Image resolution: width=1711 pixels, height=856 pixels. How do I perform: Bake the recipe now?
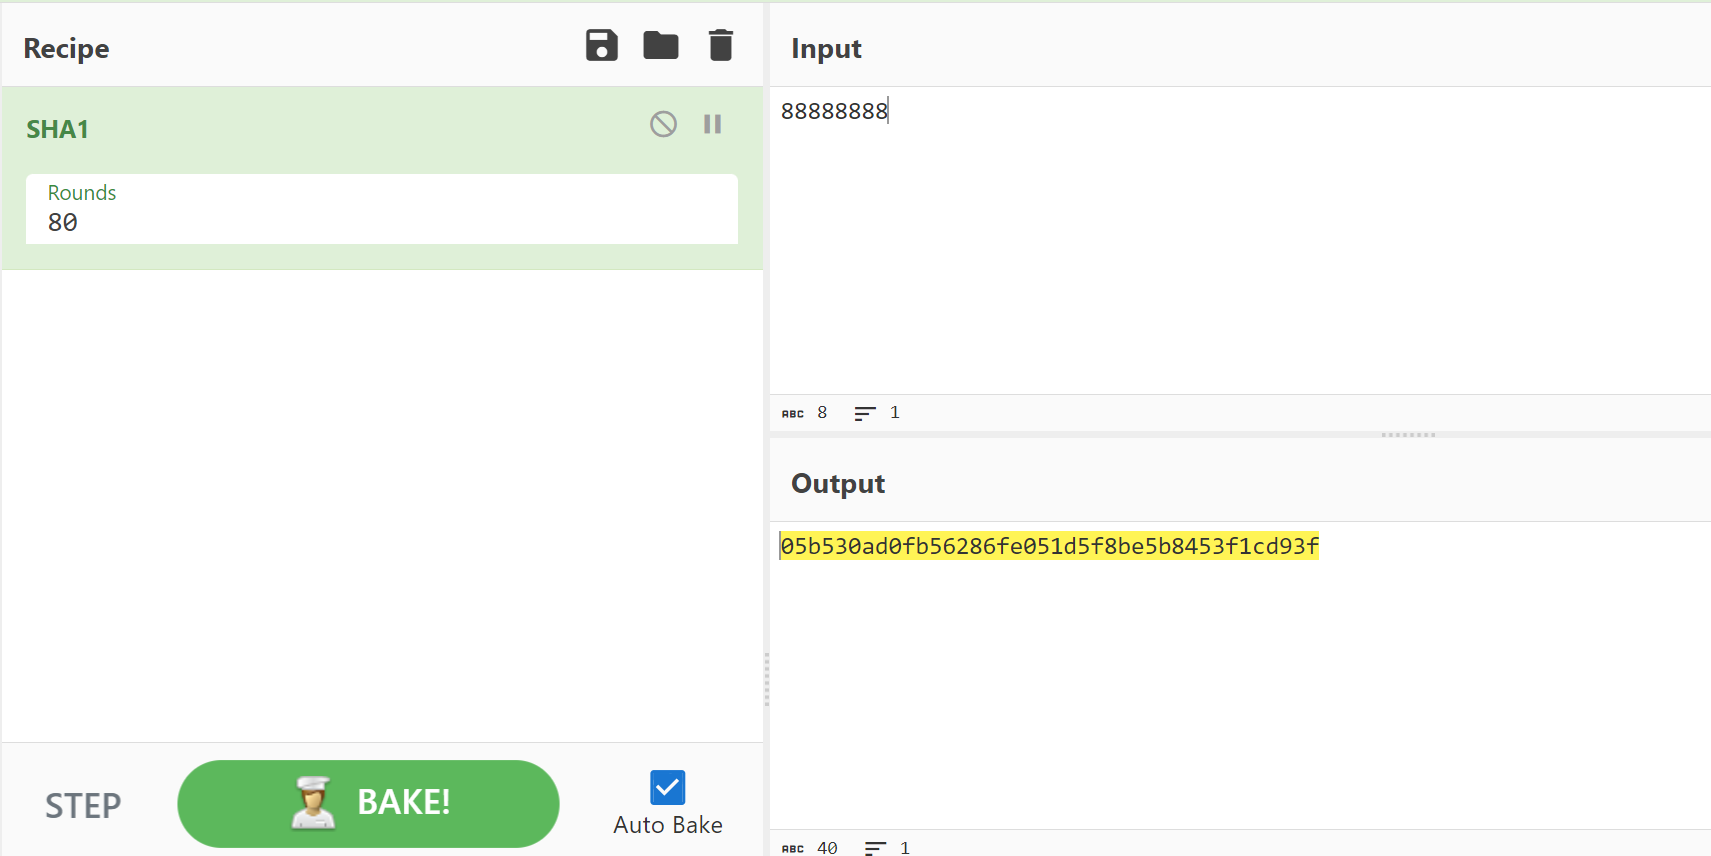coord(368,803)
